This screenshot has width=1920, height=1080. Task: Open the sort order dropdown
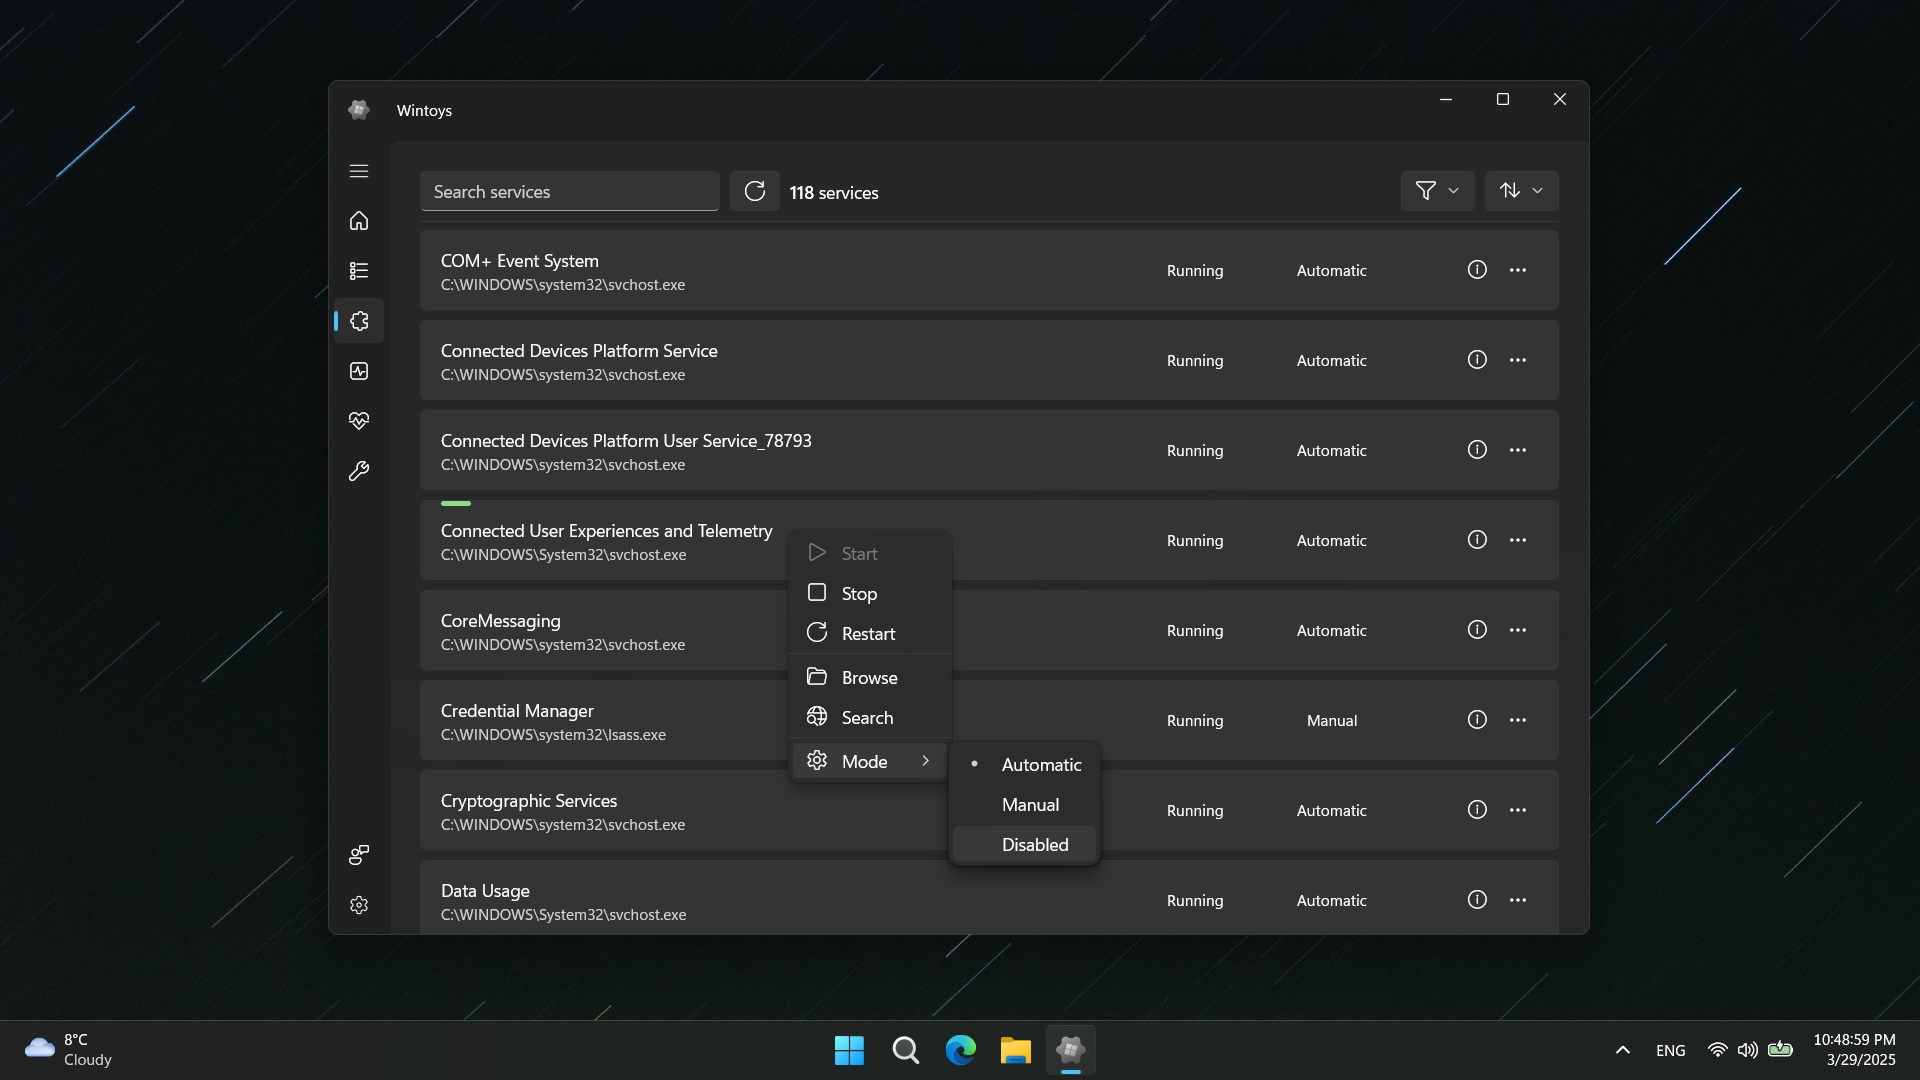pos(1521,190)
